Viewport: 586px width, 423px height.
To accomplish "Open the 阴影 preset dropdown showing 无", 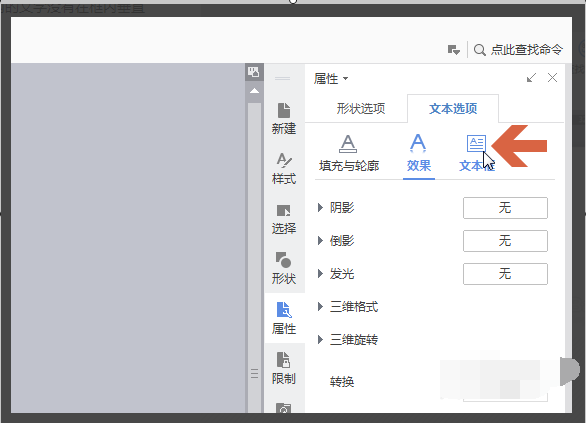I will pyautogui.click(x=505, y=208).
